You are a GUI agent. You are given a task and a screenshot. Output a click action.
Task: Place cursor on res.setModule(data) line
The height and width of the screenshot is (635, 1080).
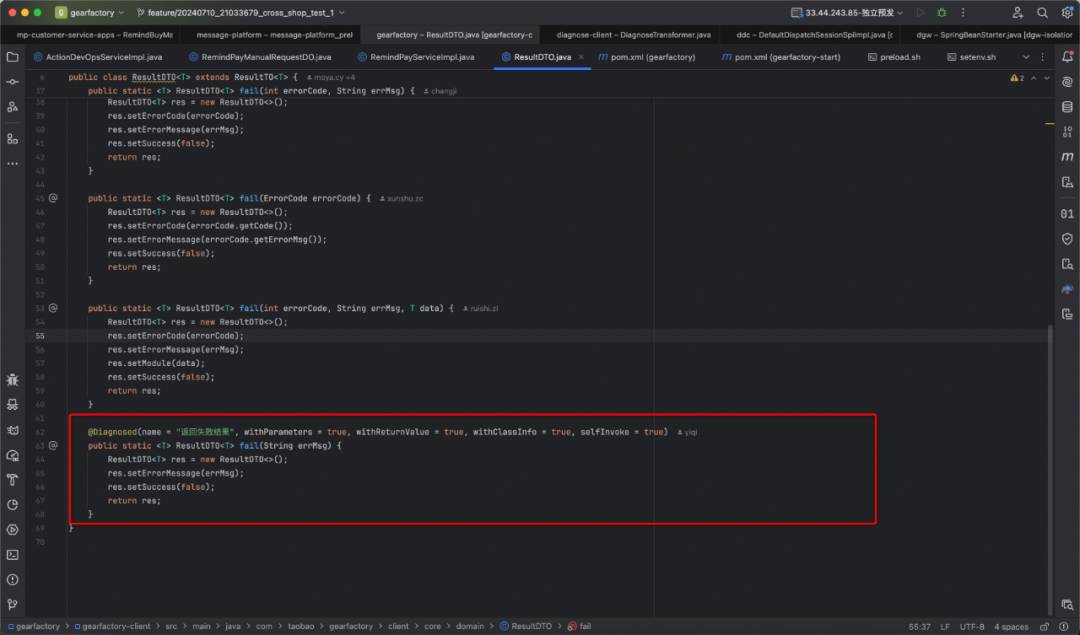[156, 363]
